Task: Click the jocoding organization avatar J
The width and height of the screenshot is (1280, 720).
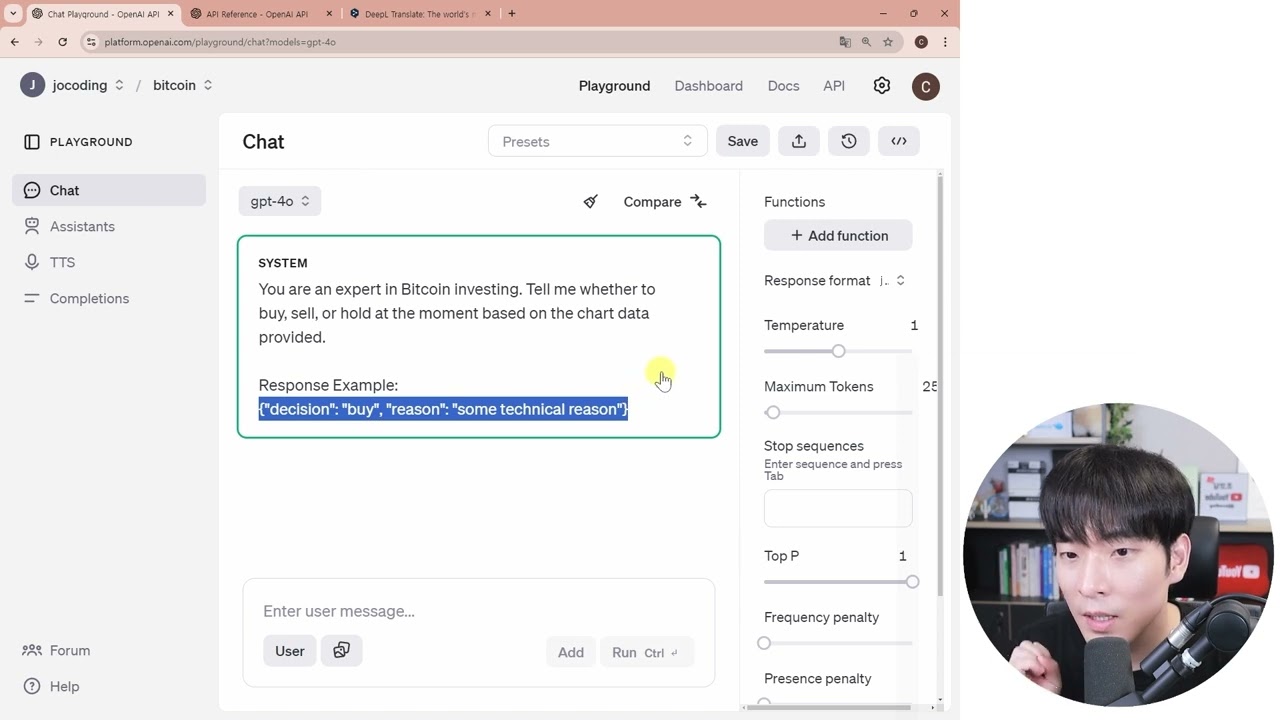Action: click(x=32, y=85)
